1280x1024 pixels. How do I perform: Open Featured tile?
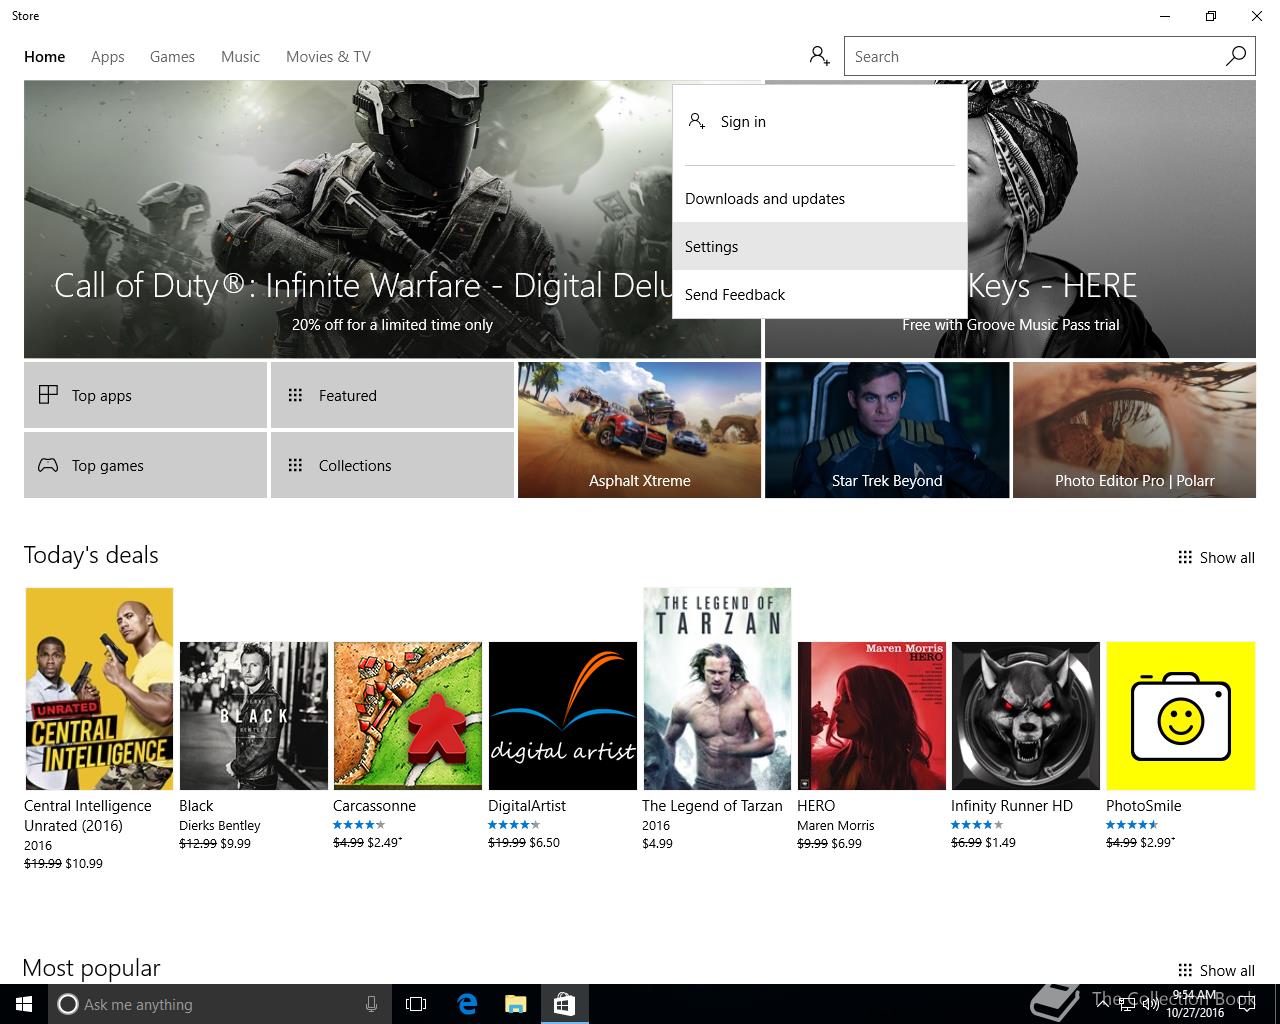392,395
